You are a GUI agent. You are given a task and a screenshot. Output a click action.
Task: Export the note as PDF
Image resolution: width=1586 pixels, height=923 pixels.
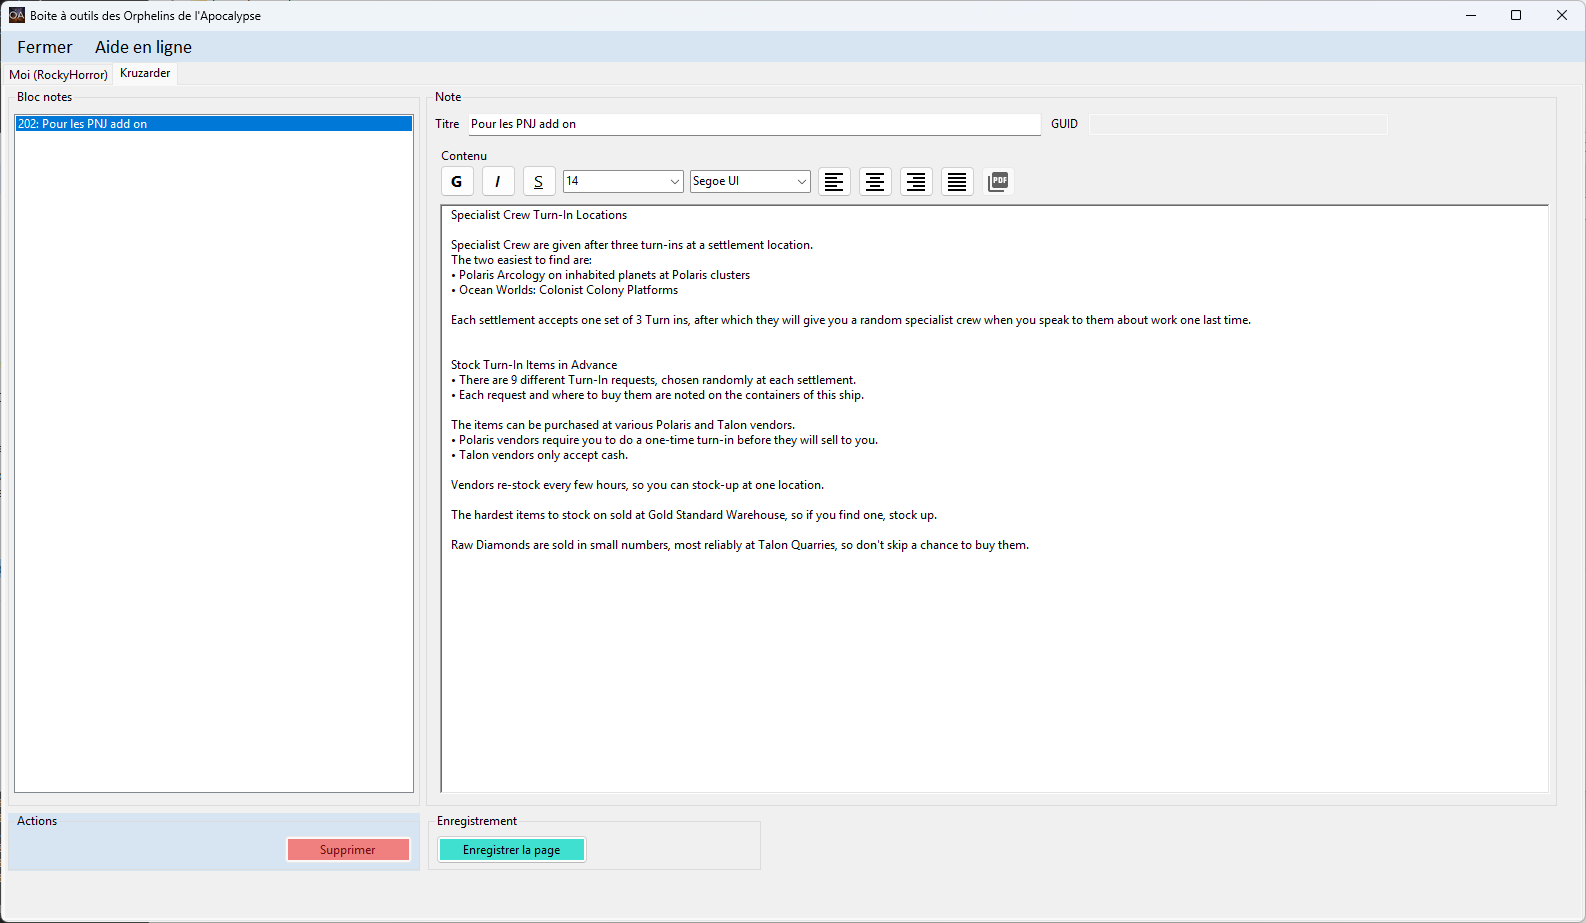point(998,181)
